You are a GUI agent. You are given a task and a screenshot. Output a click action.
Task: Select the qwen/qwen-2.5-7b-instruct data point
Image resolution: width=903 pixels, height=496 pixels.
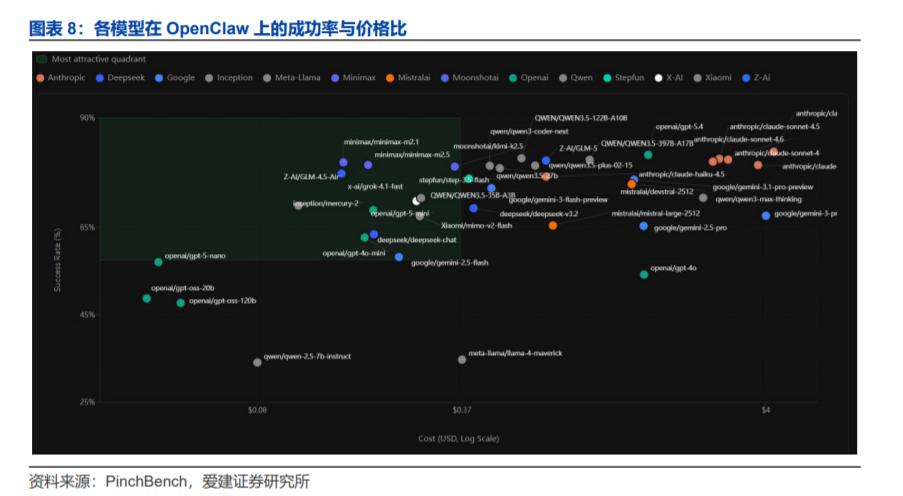point(257,362)
